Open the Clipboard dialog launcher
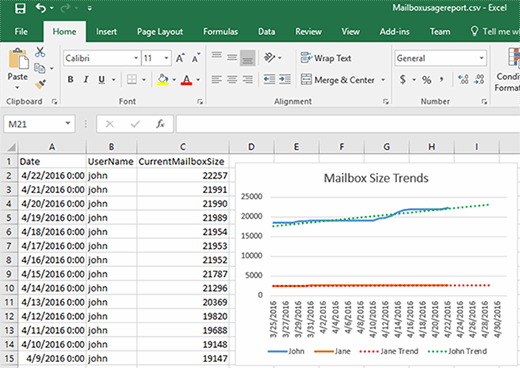This screenshot has height=368, width=520. pos(54,102)
